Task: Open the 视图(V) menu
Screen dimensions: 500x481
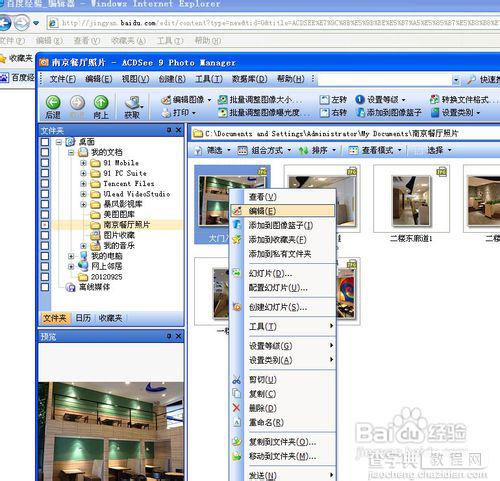Action: click(135, 79)
